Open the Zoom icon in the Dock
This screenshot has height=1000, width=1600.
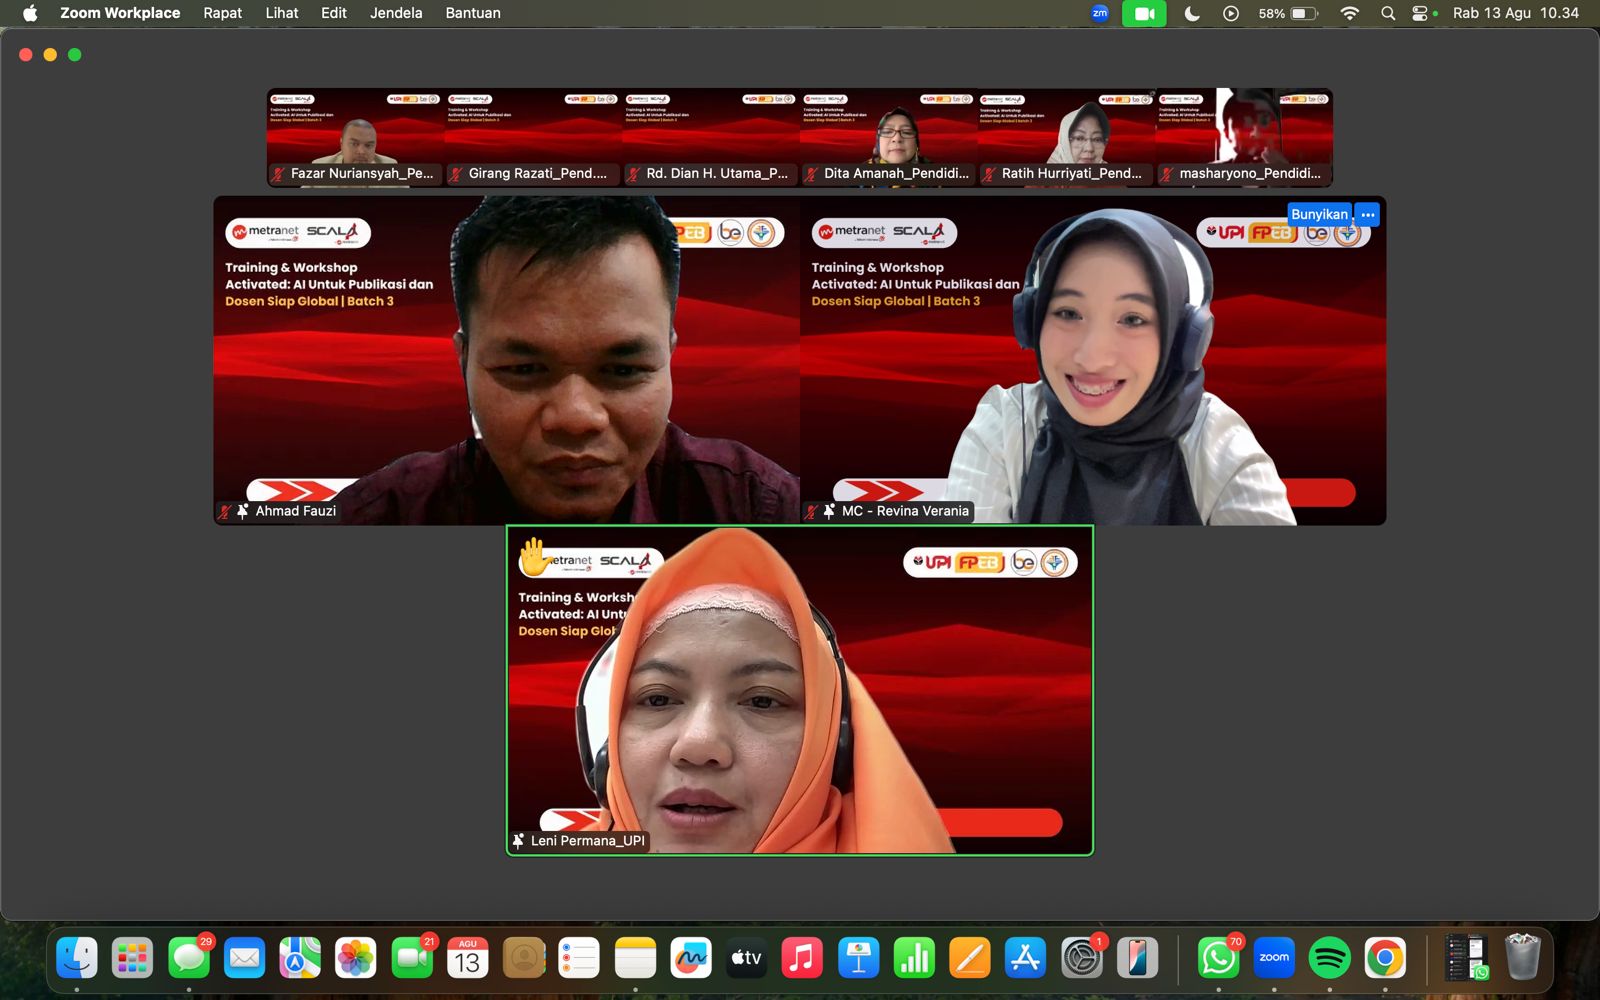click(1274, 958)
